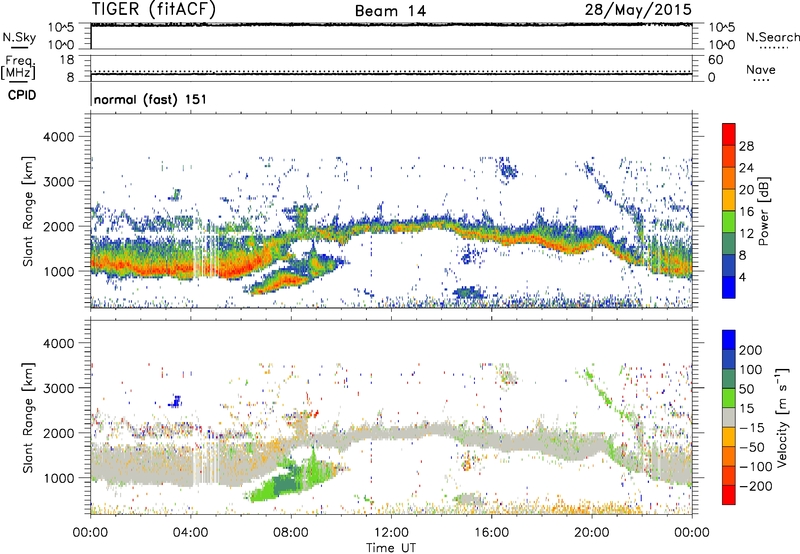800x554 pixels.
Task: Click the CPID label
Action: (x=22, y=95)
